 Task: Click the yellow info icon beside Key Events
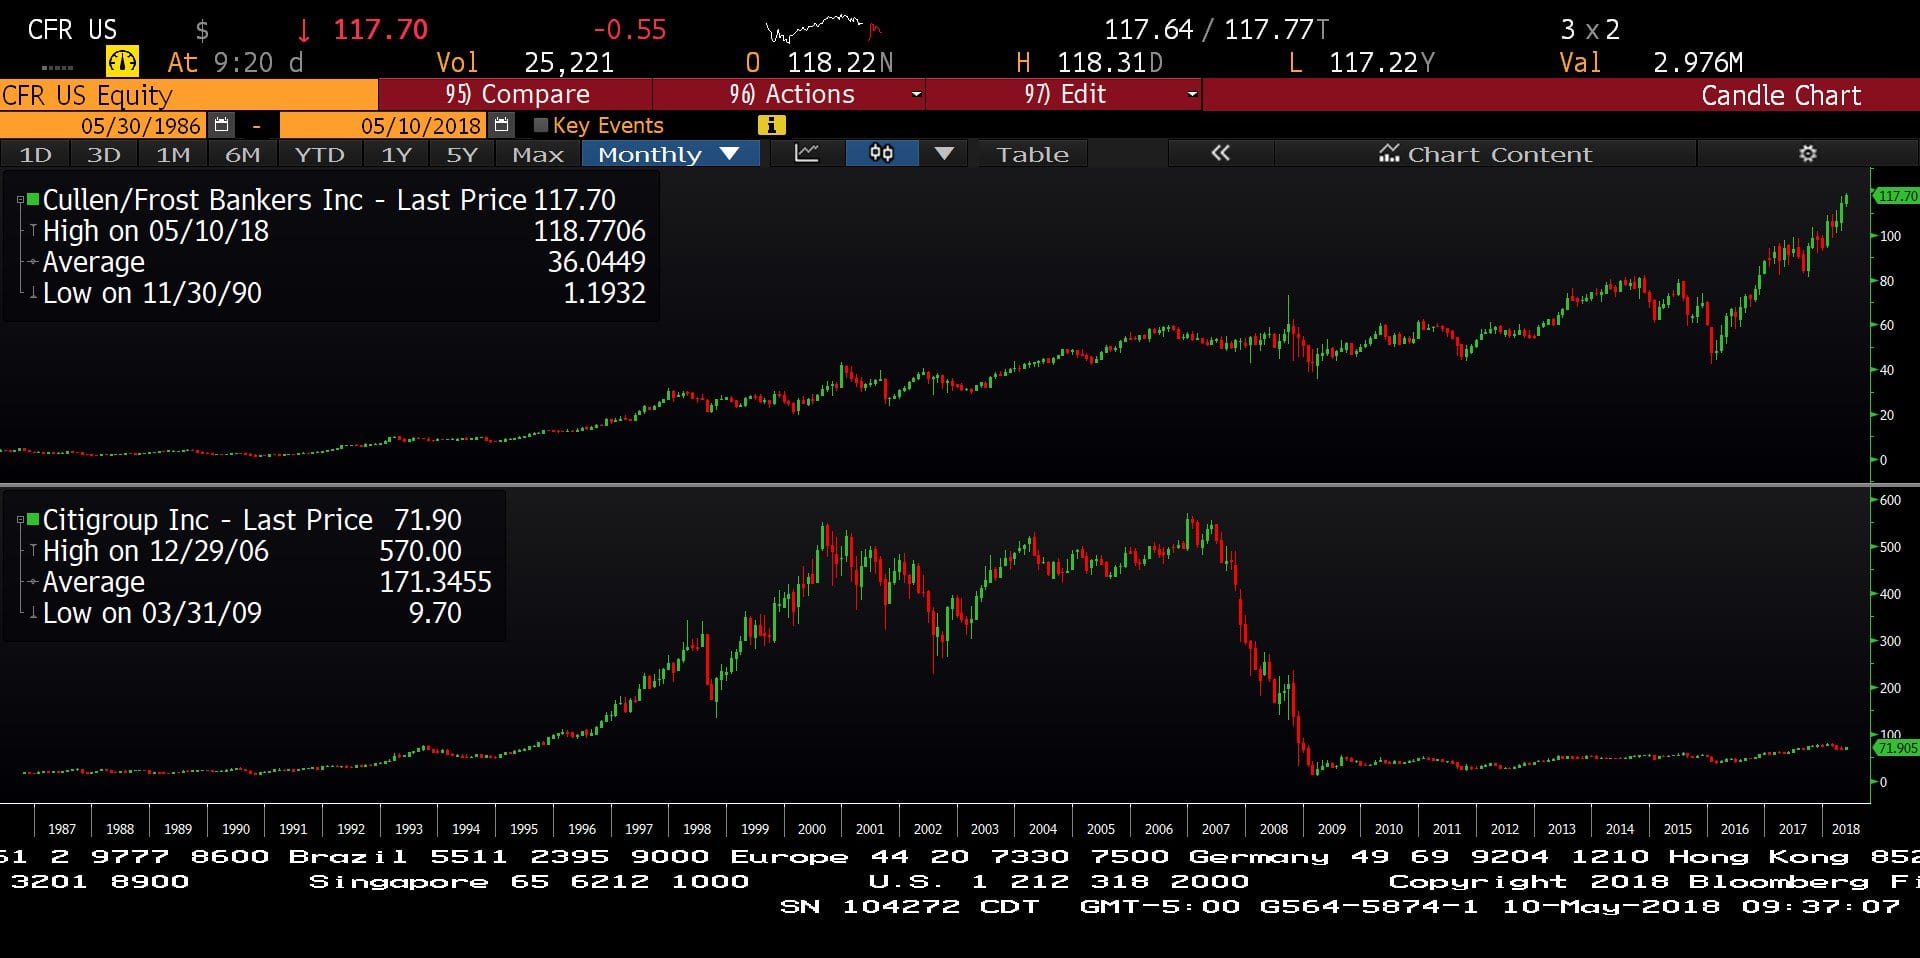tap(771, 125)
